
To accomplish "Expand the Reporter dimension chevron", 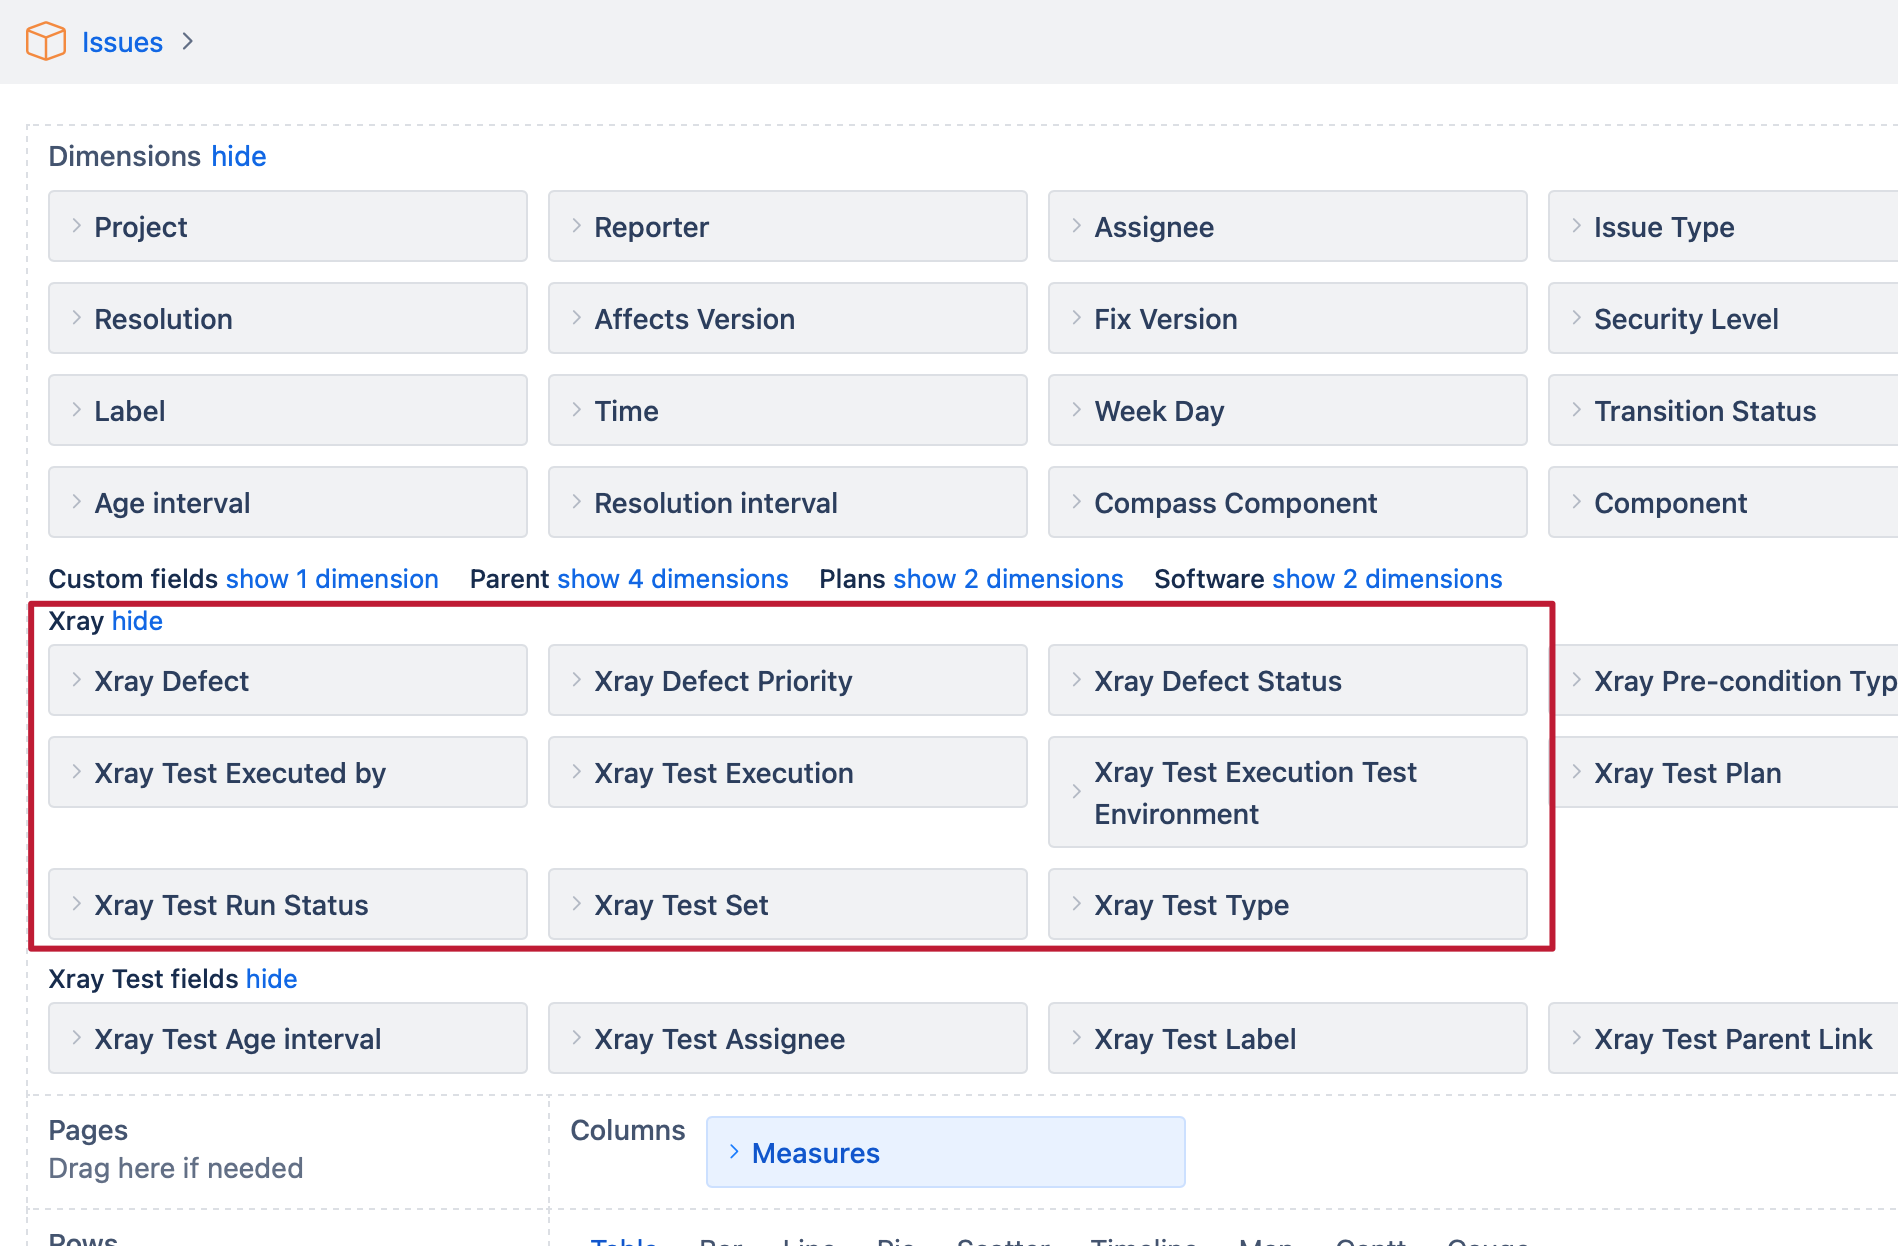I will (x=576, y=226).
